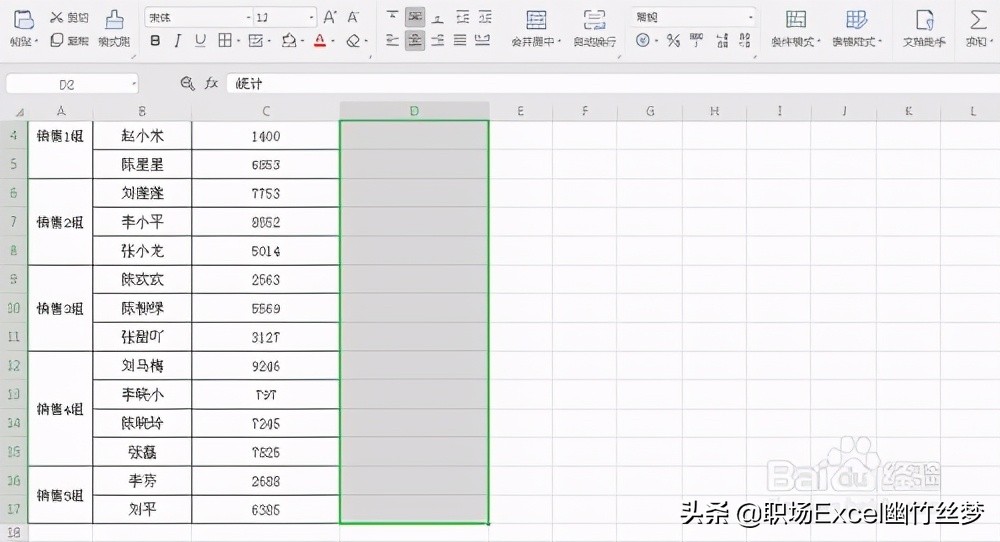Open the font size dropdown

[x=311, y=18]
